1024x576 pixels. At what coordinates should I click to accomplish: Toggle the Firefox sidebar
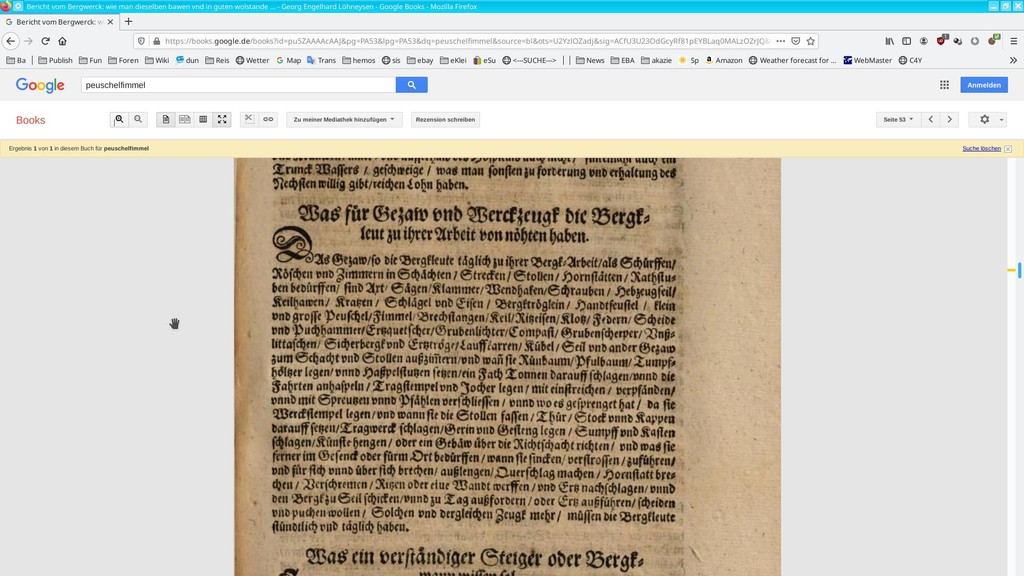point(906,41)
